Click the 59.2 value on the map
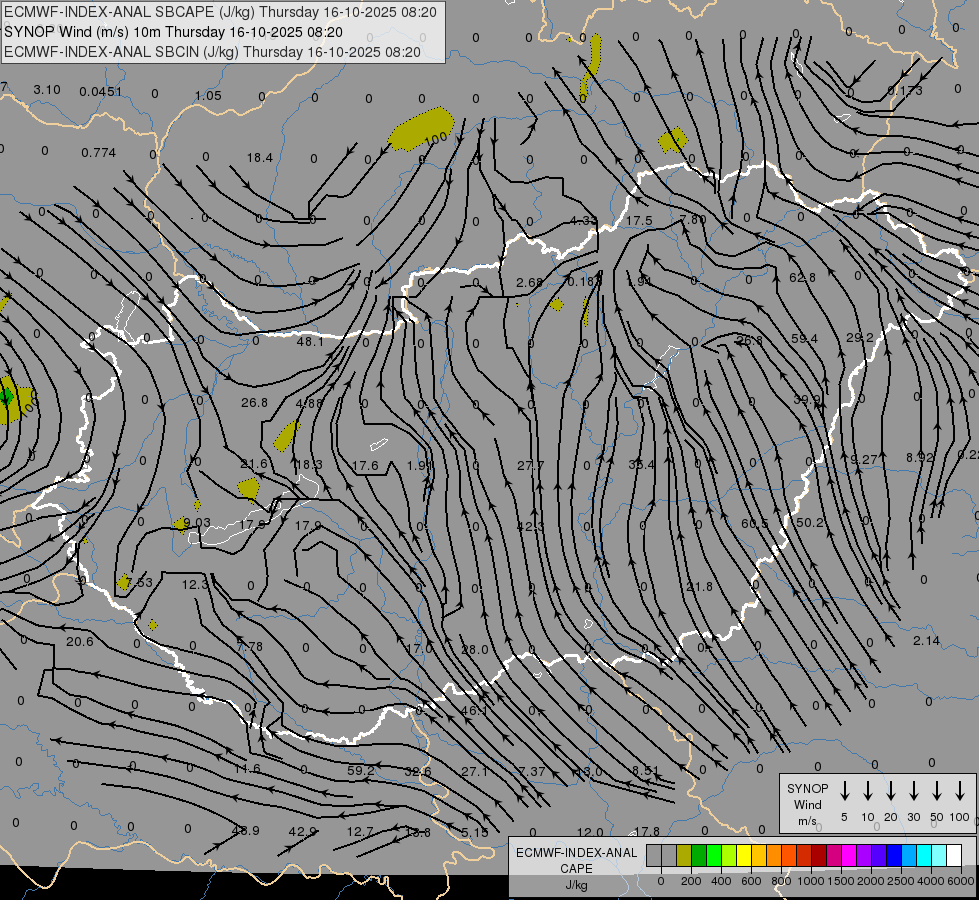 (x=361, y=771)
